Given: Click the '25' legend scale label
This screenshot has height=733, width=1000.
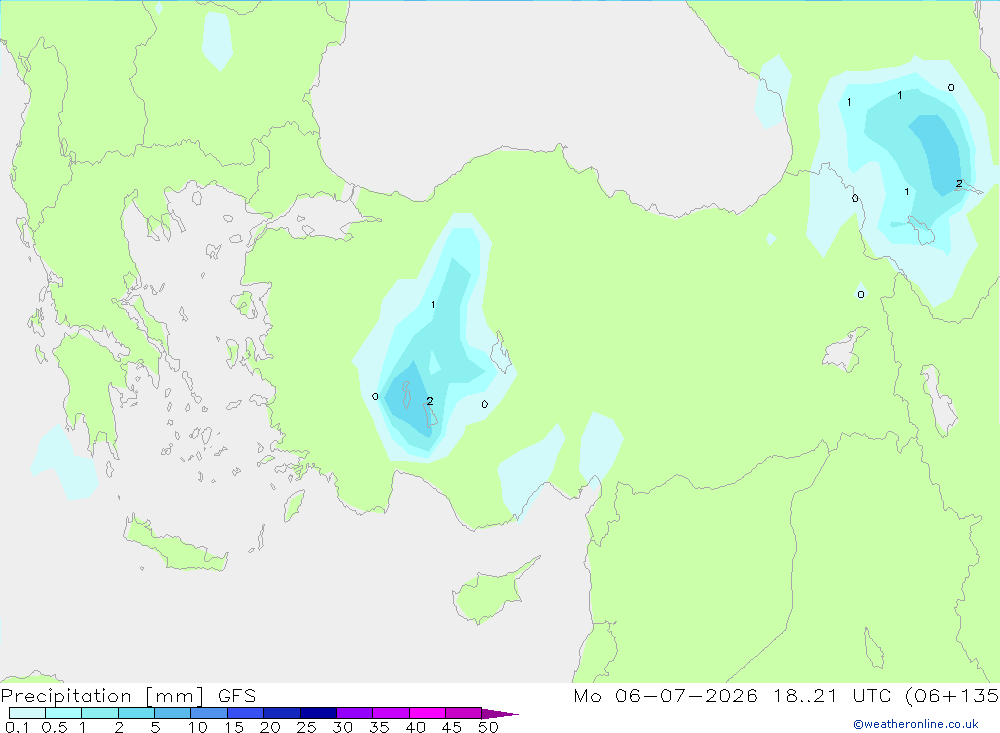Looking at the screenshot, I should point(306,727).
